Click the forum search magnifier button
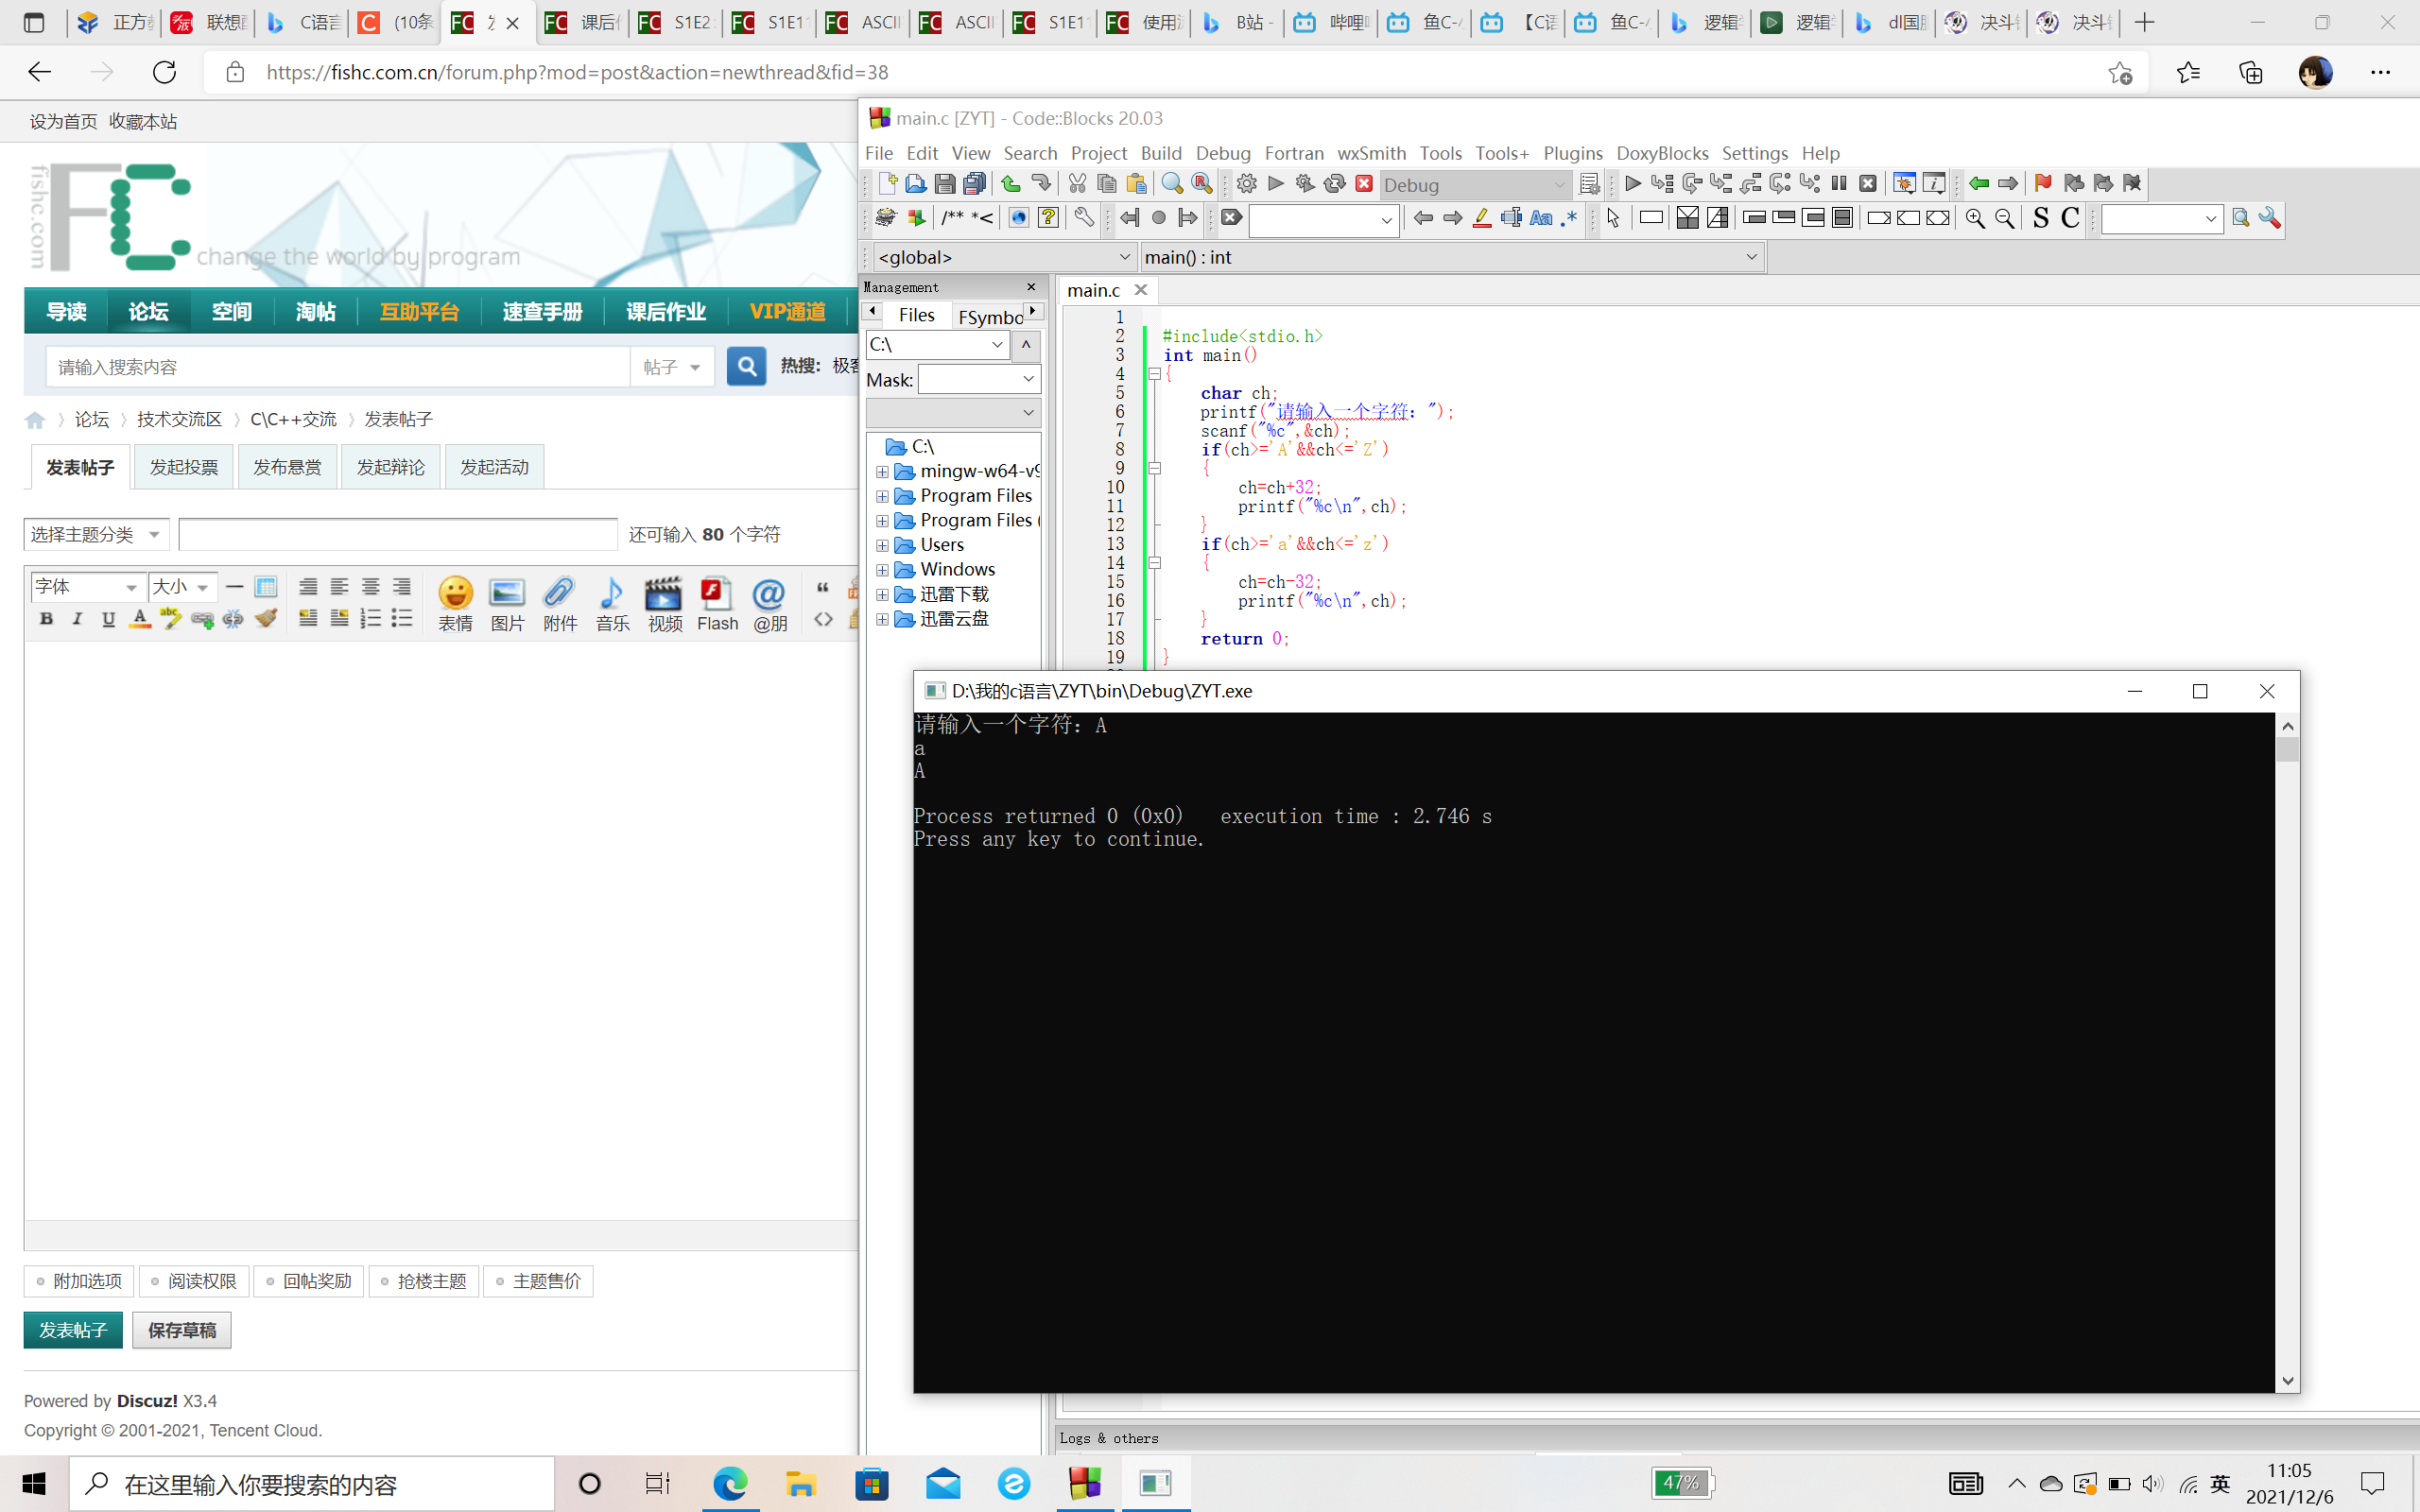 click(x=746, y=367)
